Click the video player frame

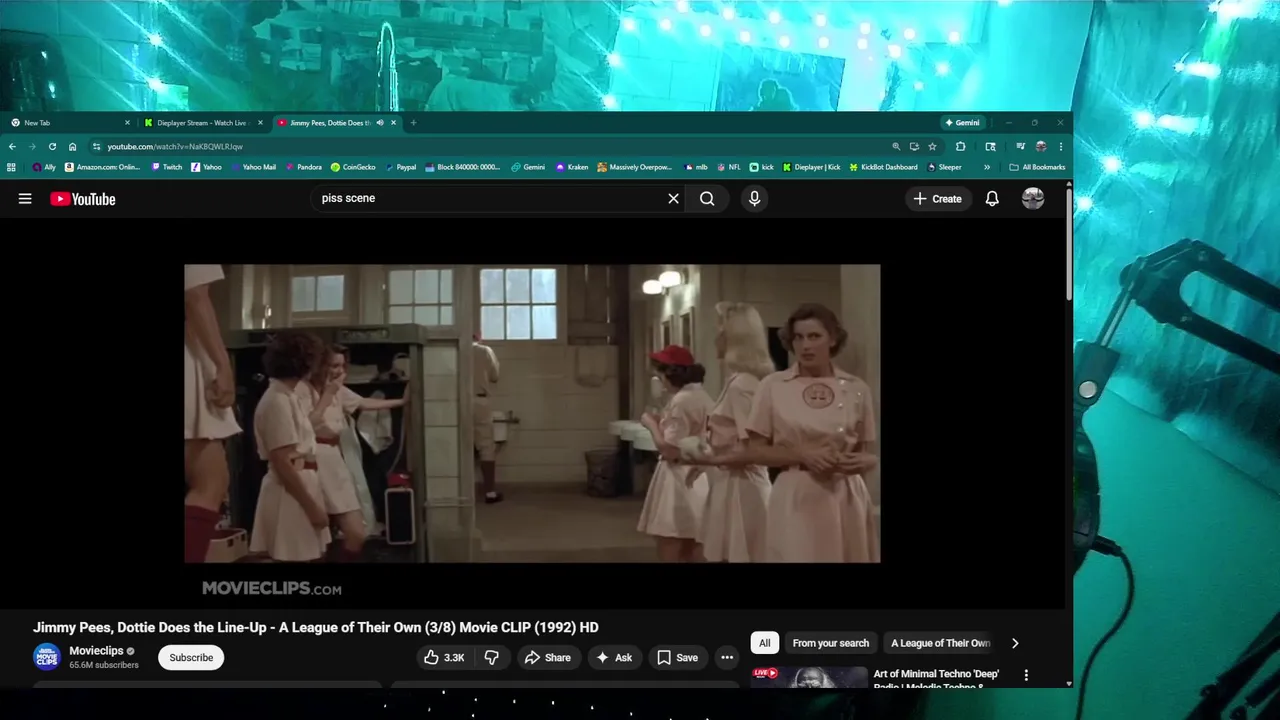pos(532,413)
